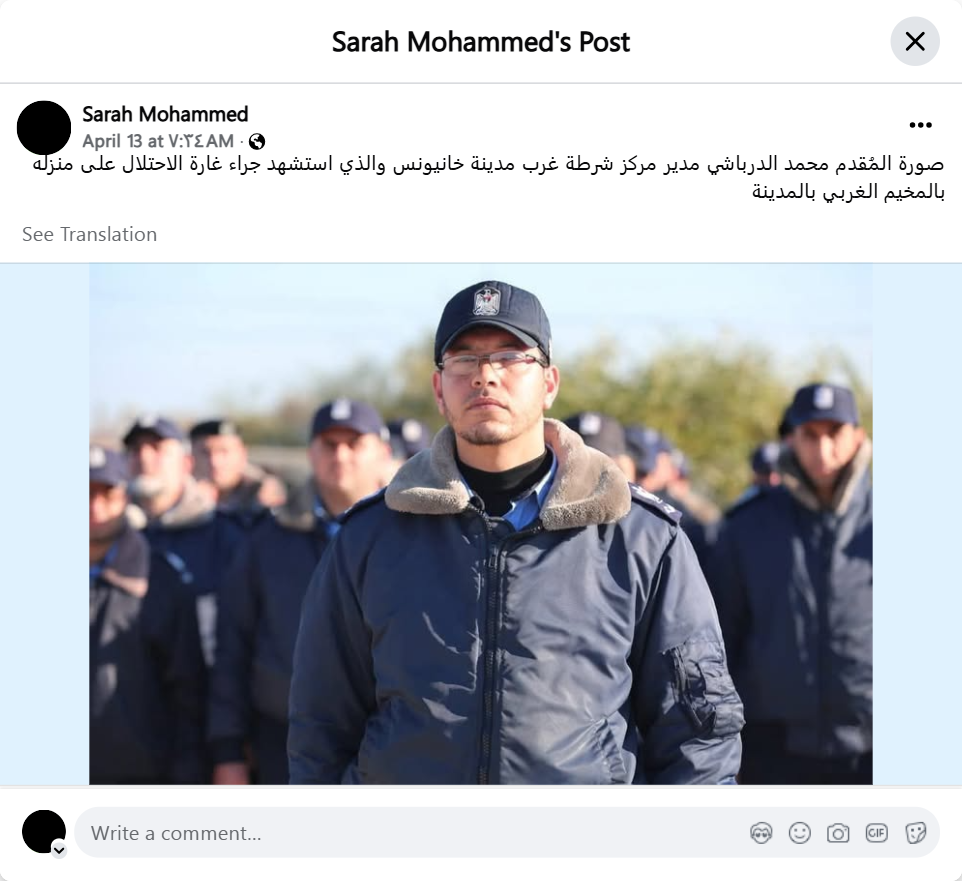The height and width of the screenshot is (881, 962).
Task: Open the avatar sticker picker in comment box
Action: (761, 833)
